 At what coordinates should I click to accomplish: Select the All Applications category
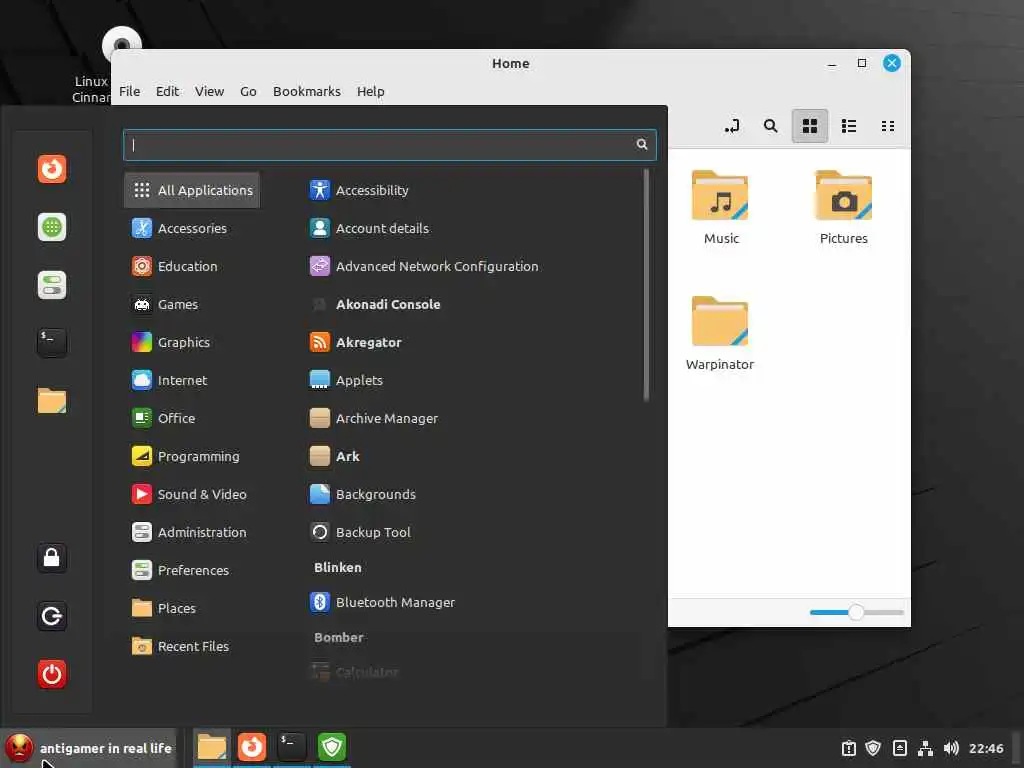[192, 190]
